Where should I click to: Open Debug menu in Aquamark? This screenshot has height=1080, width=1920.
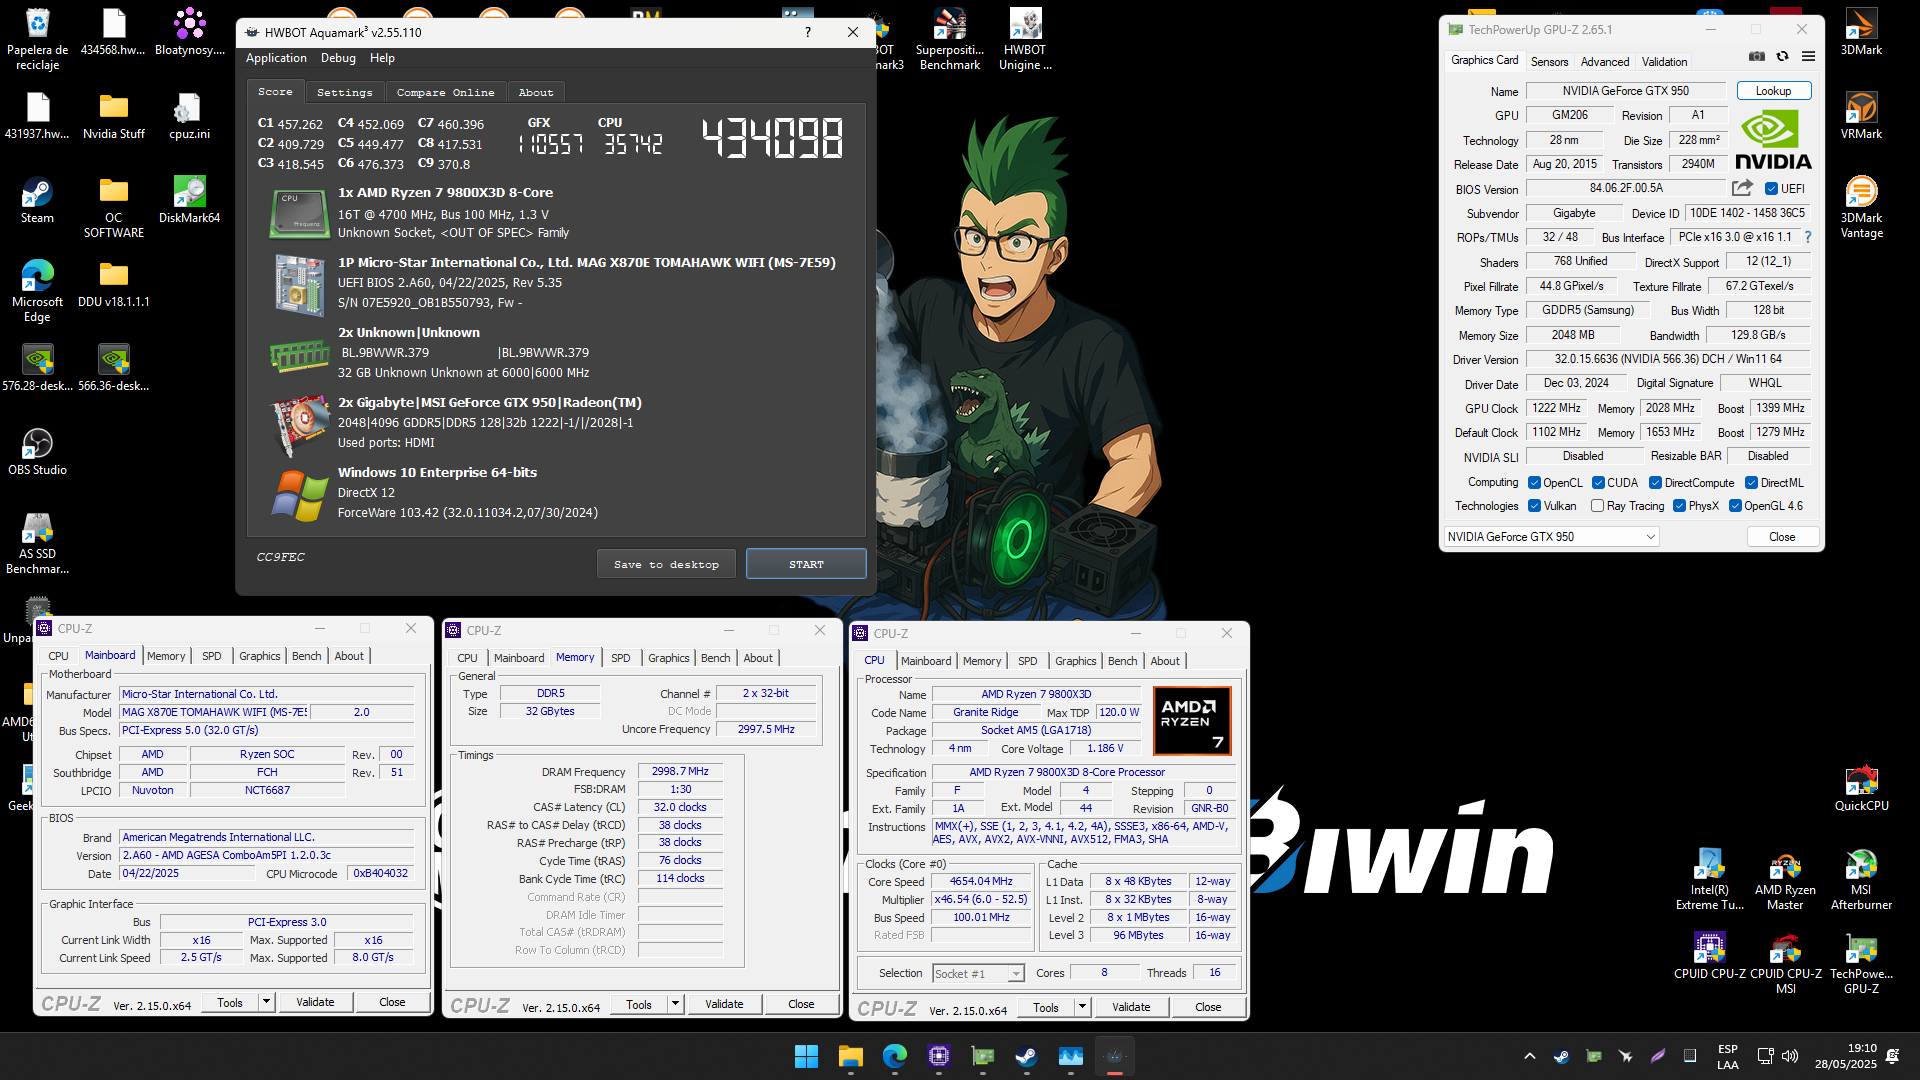[338, 58]
